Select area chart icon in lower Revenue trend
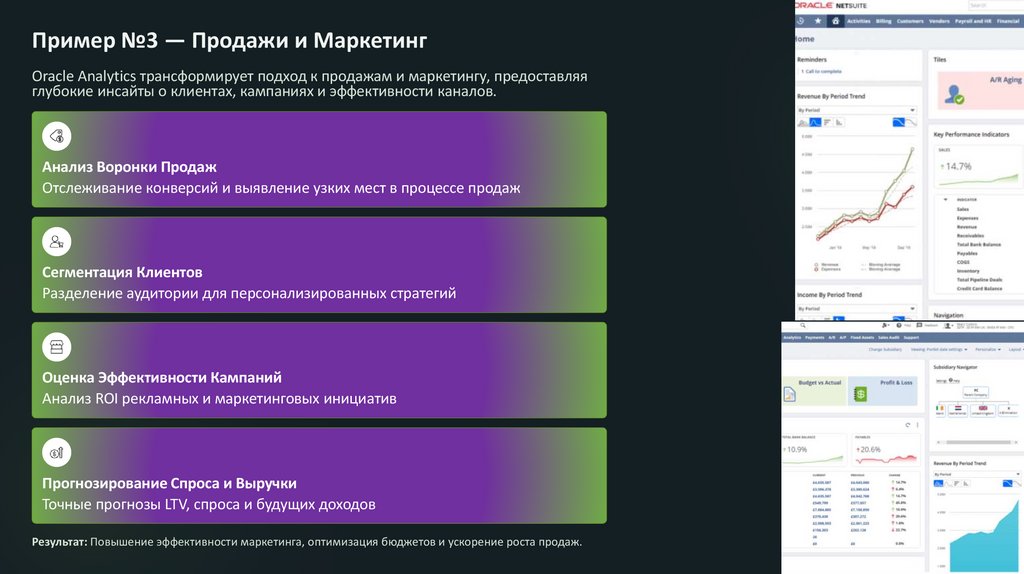This screenshot has width=1024, height=574. [938, 483]
